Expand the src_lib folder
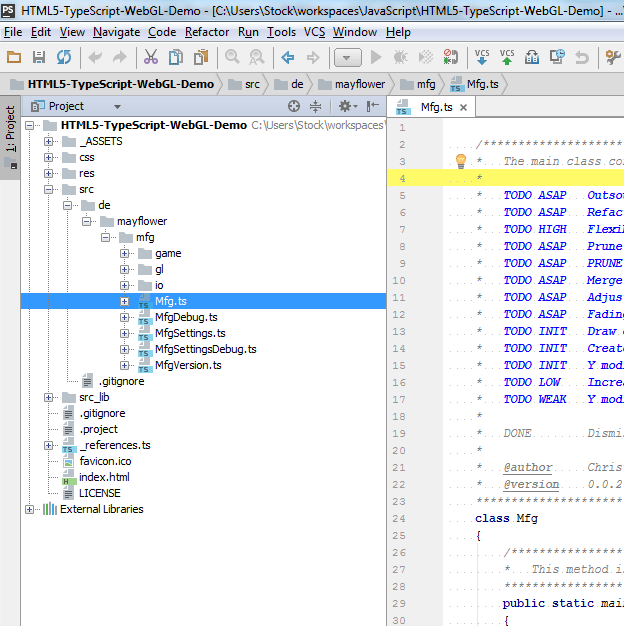 click(49, 397)
